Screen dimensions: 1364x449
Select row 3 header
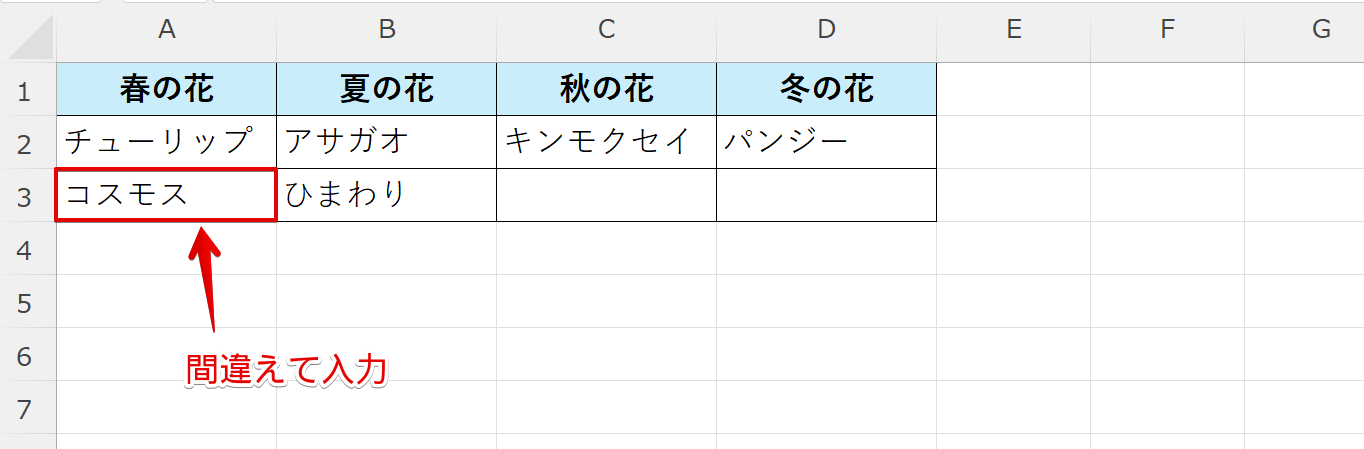point(27,196)
